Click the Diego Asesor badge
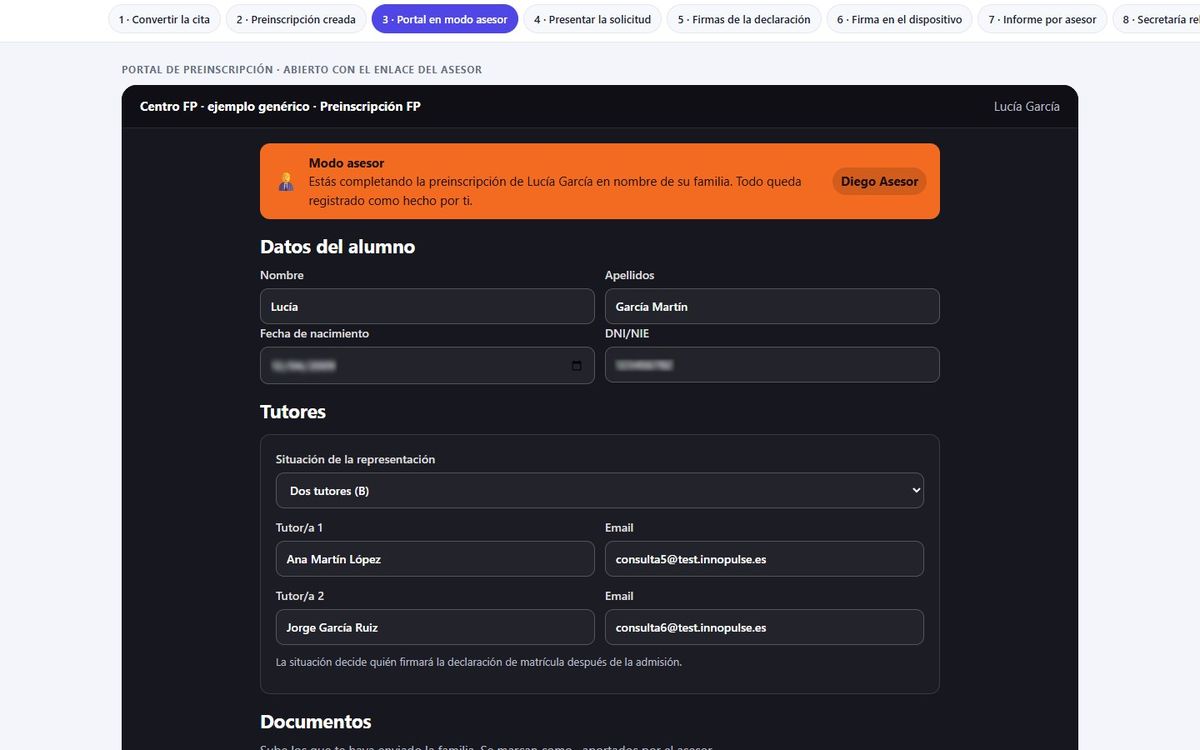The height and width of the screenshot is (750, 1200). coord(879,181)
